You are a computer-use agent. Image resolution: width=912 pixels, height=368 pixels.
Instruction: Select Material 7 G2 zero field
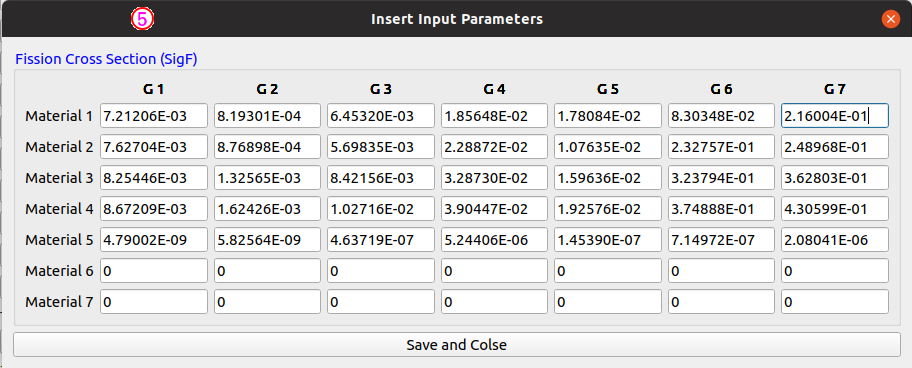point(268,302)
